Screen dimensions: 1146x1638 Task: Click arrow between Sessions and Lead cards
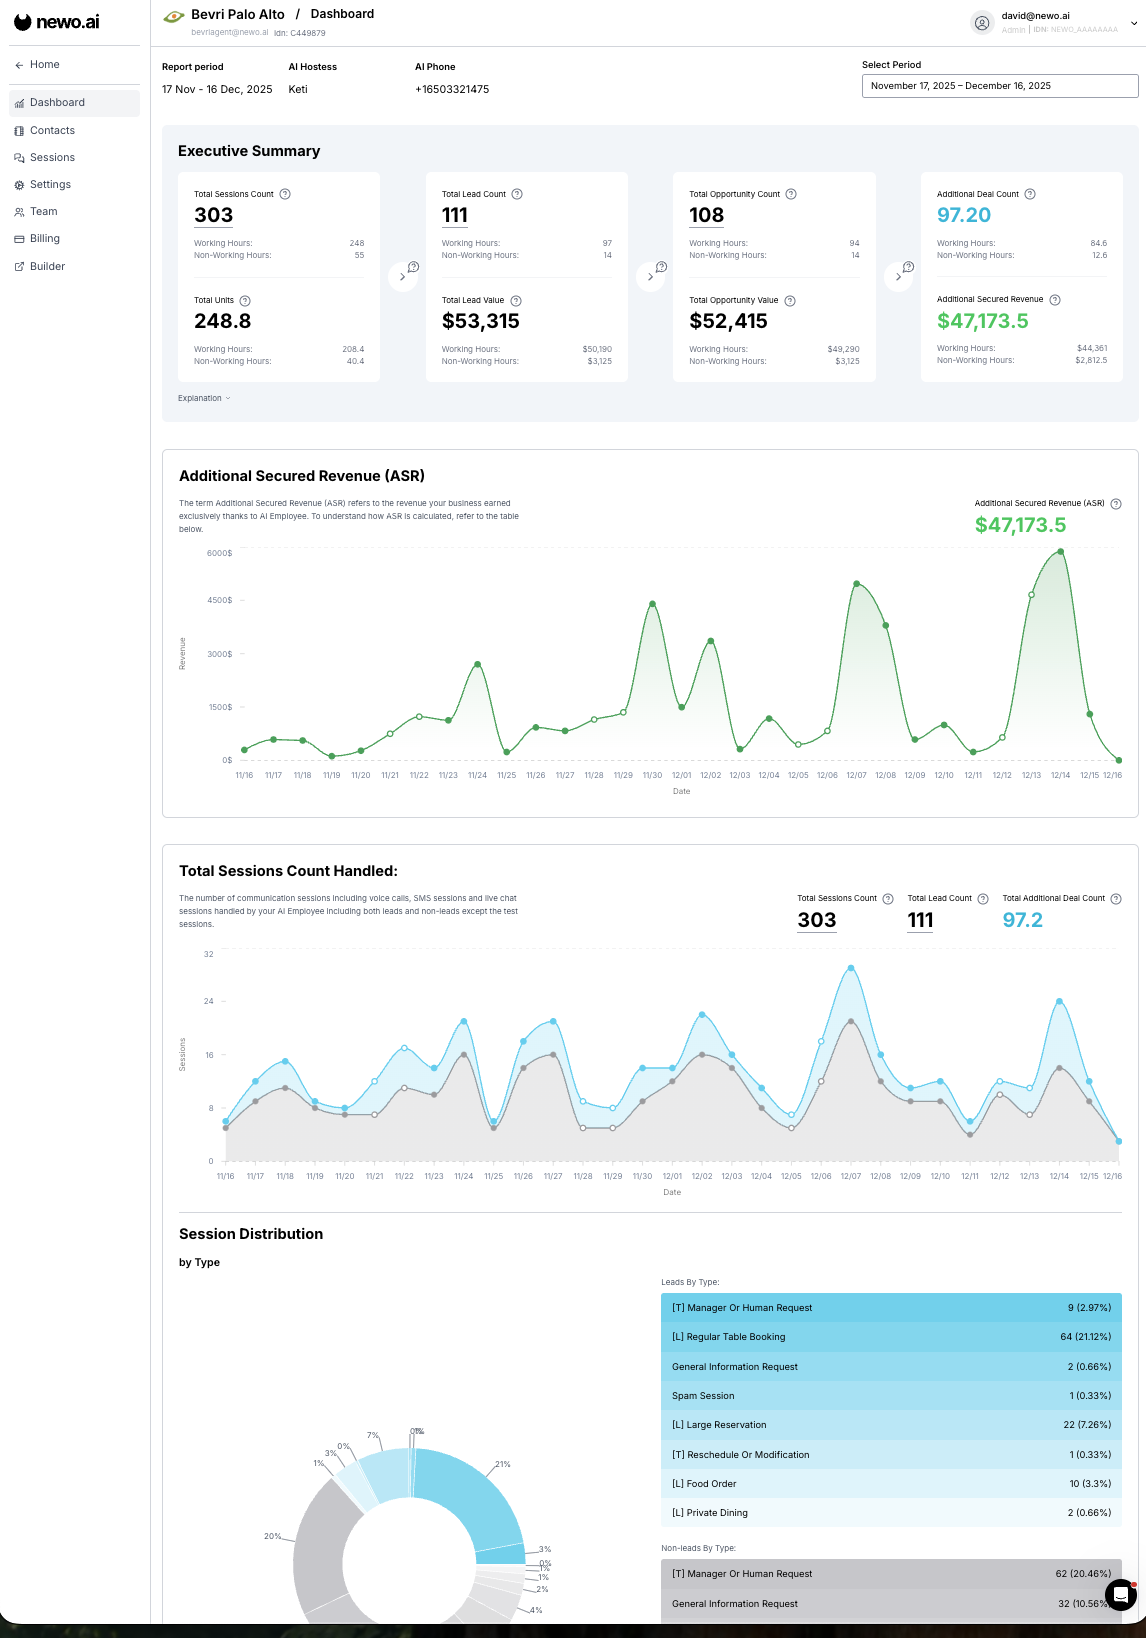pyautogui.click(x=402, y=277)
